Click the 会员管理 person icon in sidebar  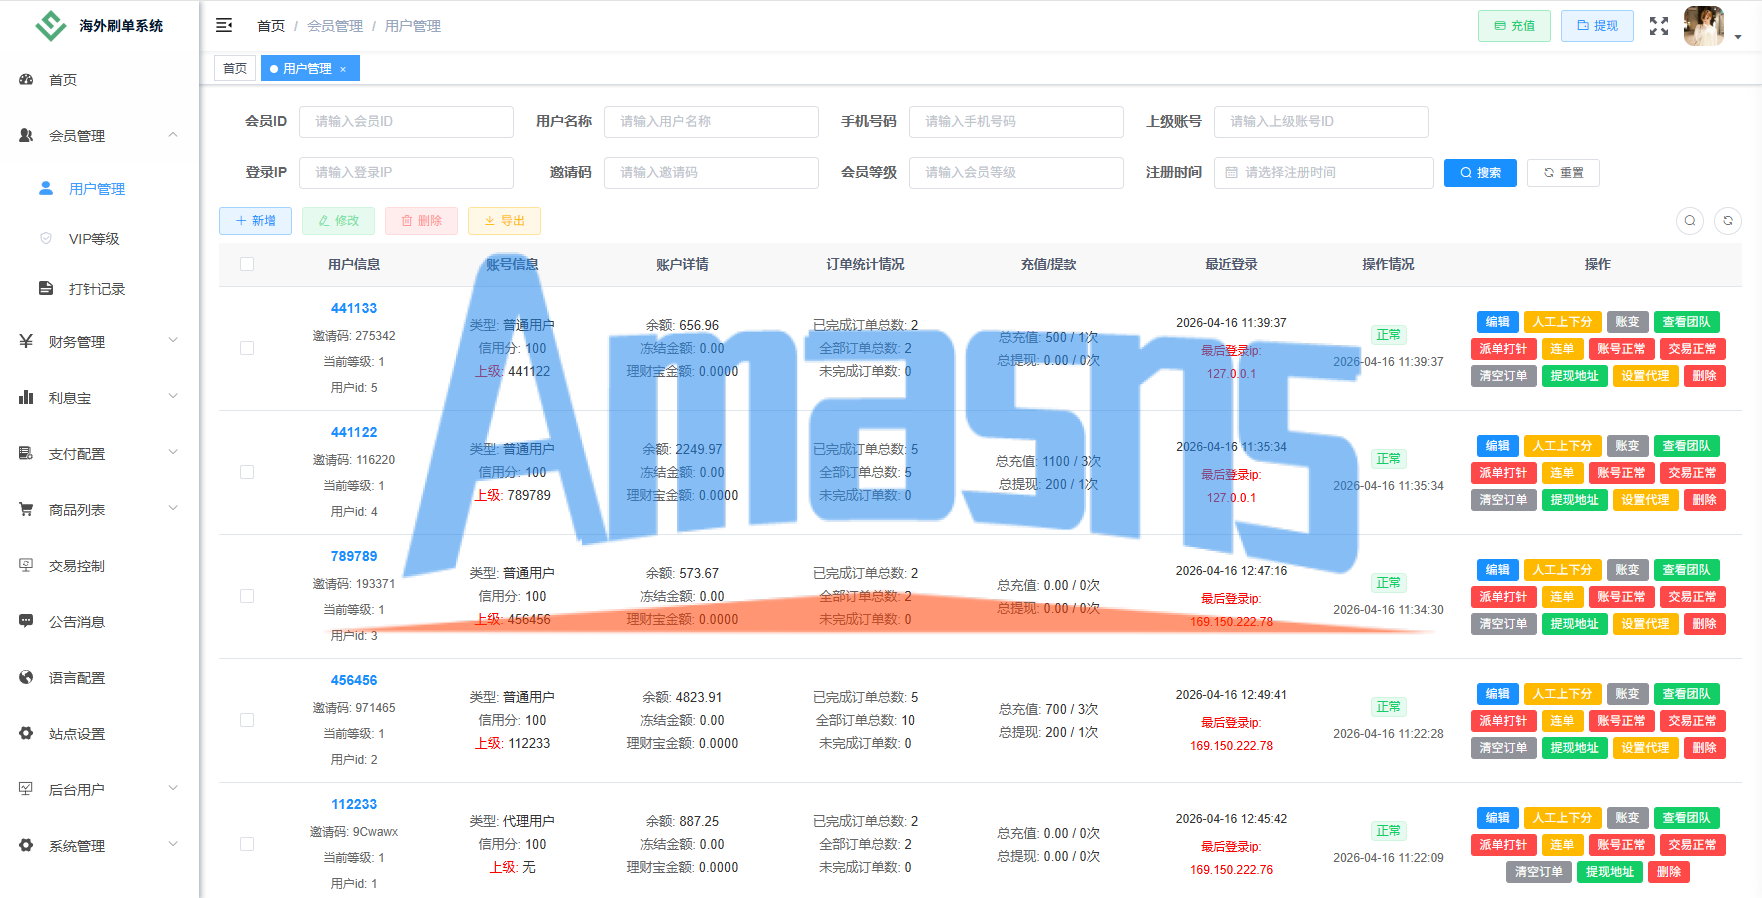26,135
